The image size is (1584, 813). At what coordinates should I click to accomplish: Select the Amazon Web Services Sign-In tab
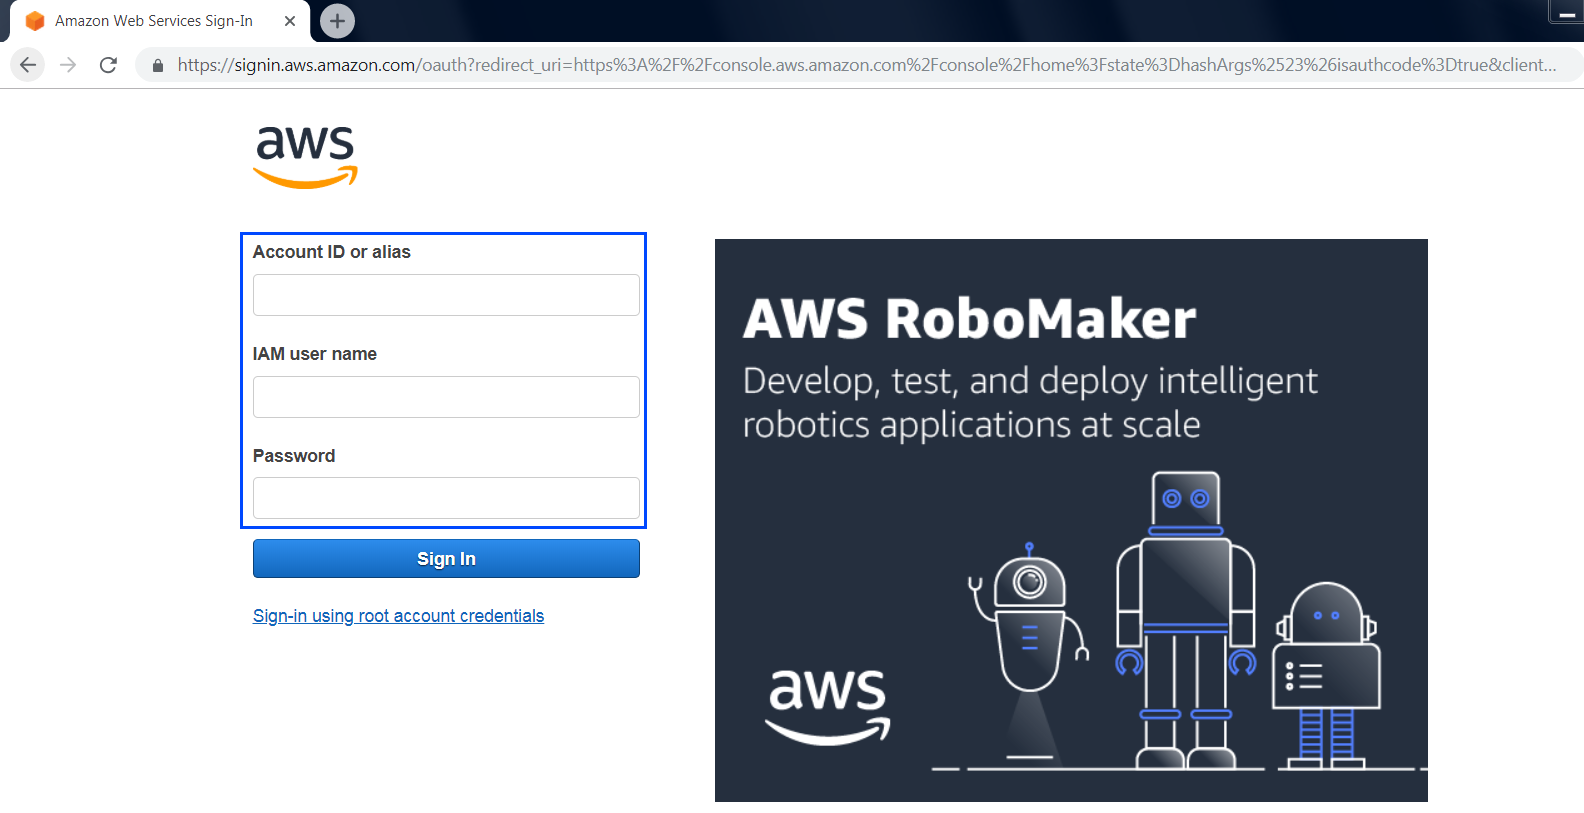(x=154, y=21)
